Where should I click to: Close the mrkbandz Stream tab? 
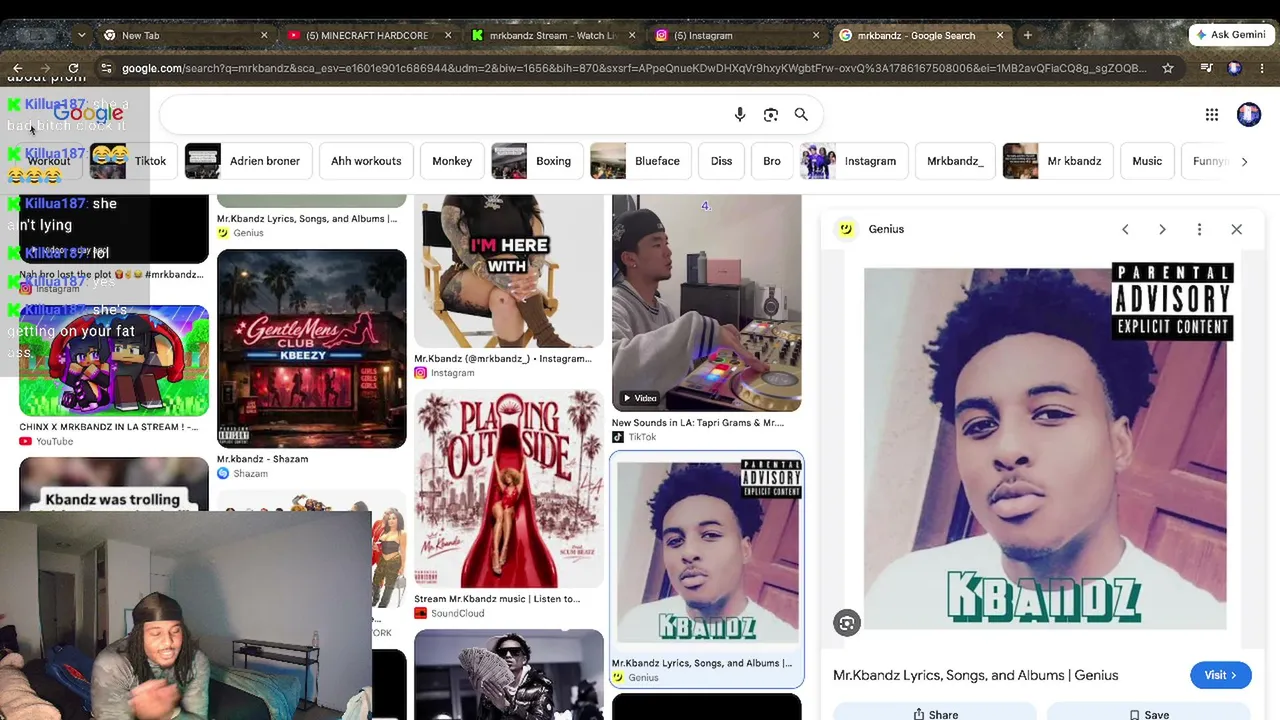632,35
